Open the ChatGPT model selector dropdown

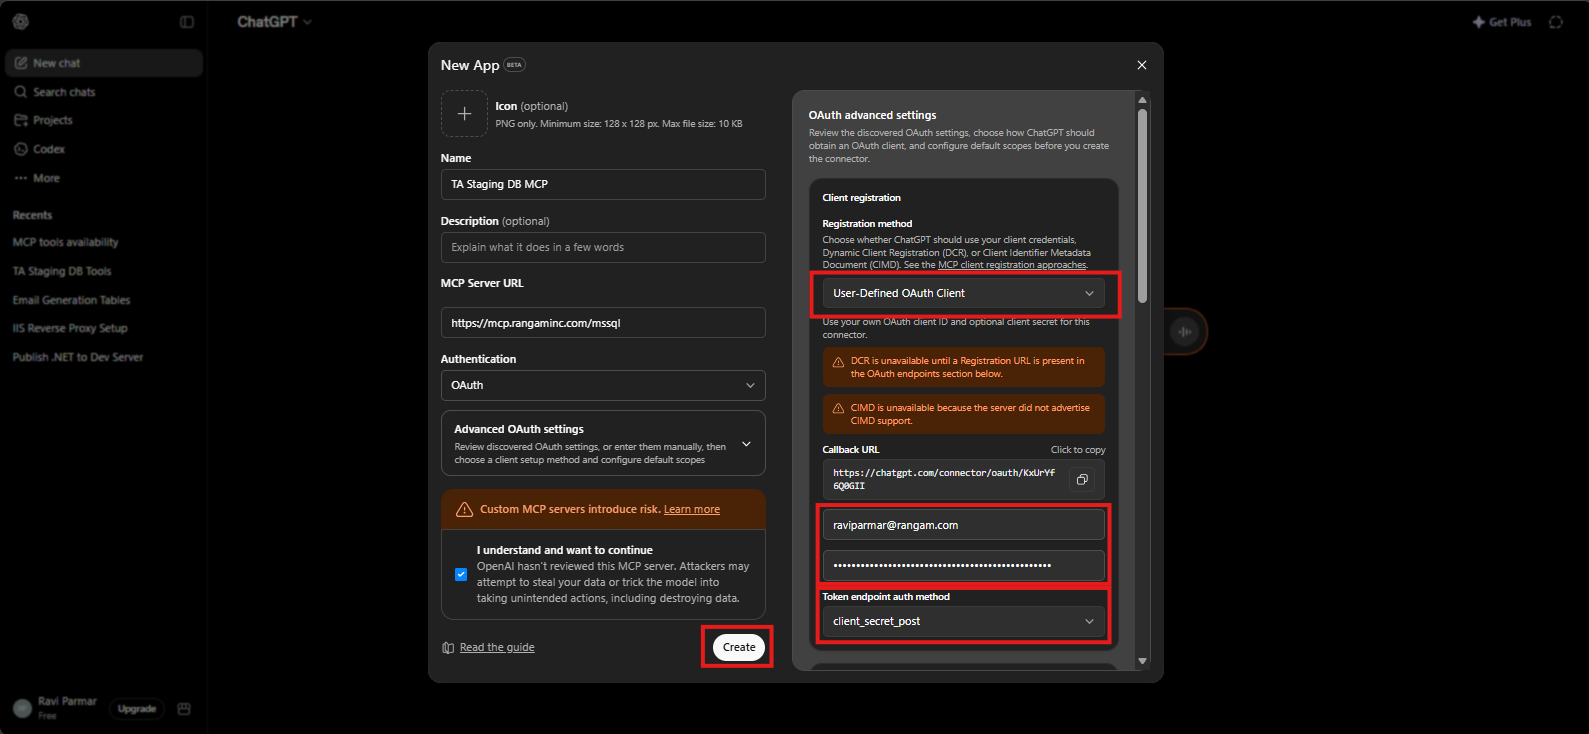274,21
